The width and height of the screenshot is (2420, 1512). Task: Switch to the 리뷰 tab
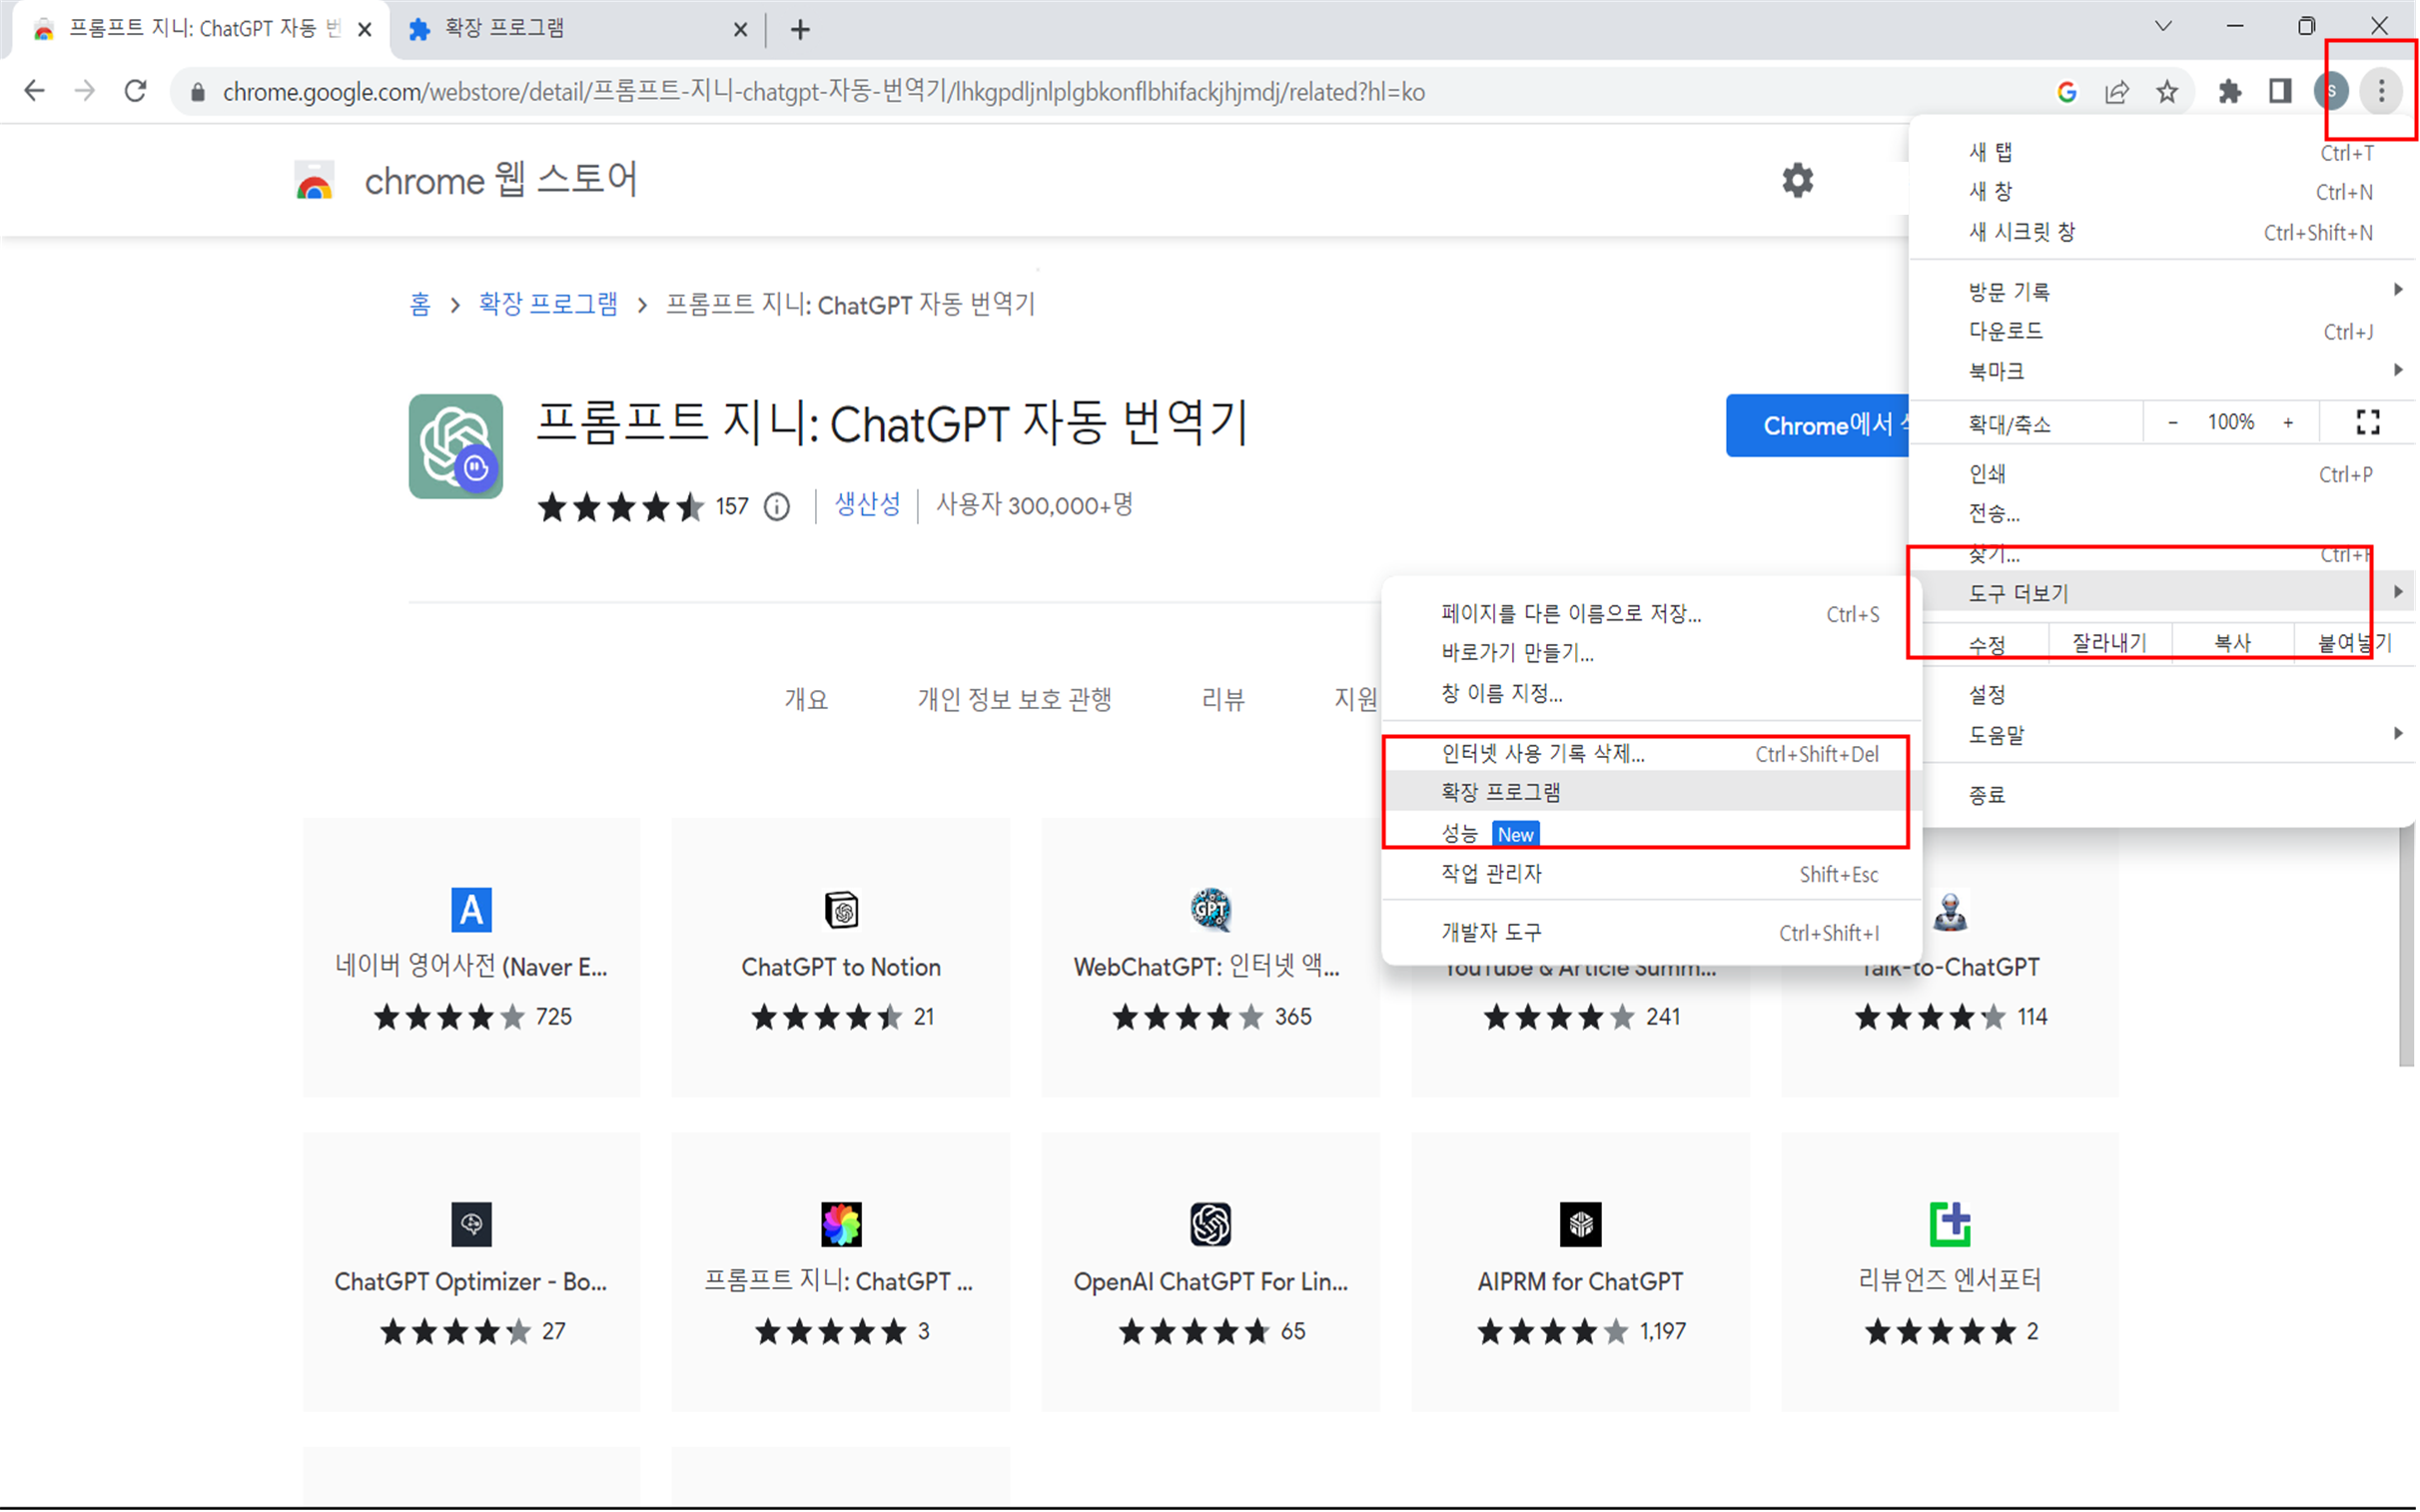click(x=1222, y=699)
